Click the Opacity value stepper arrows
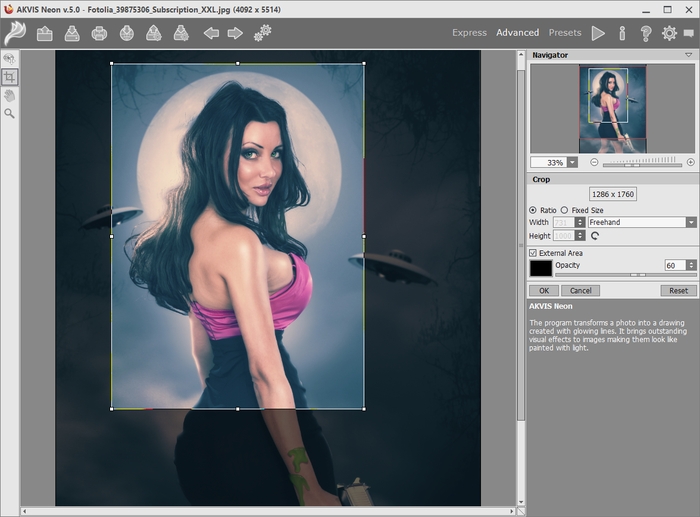700x517 pixels. [x=691, y=265]
